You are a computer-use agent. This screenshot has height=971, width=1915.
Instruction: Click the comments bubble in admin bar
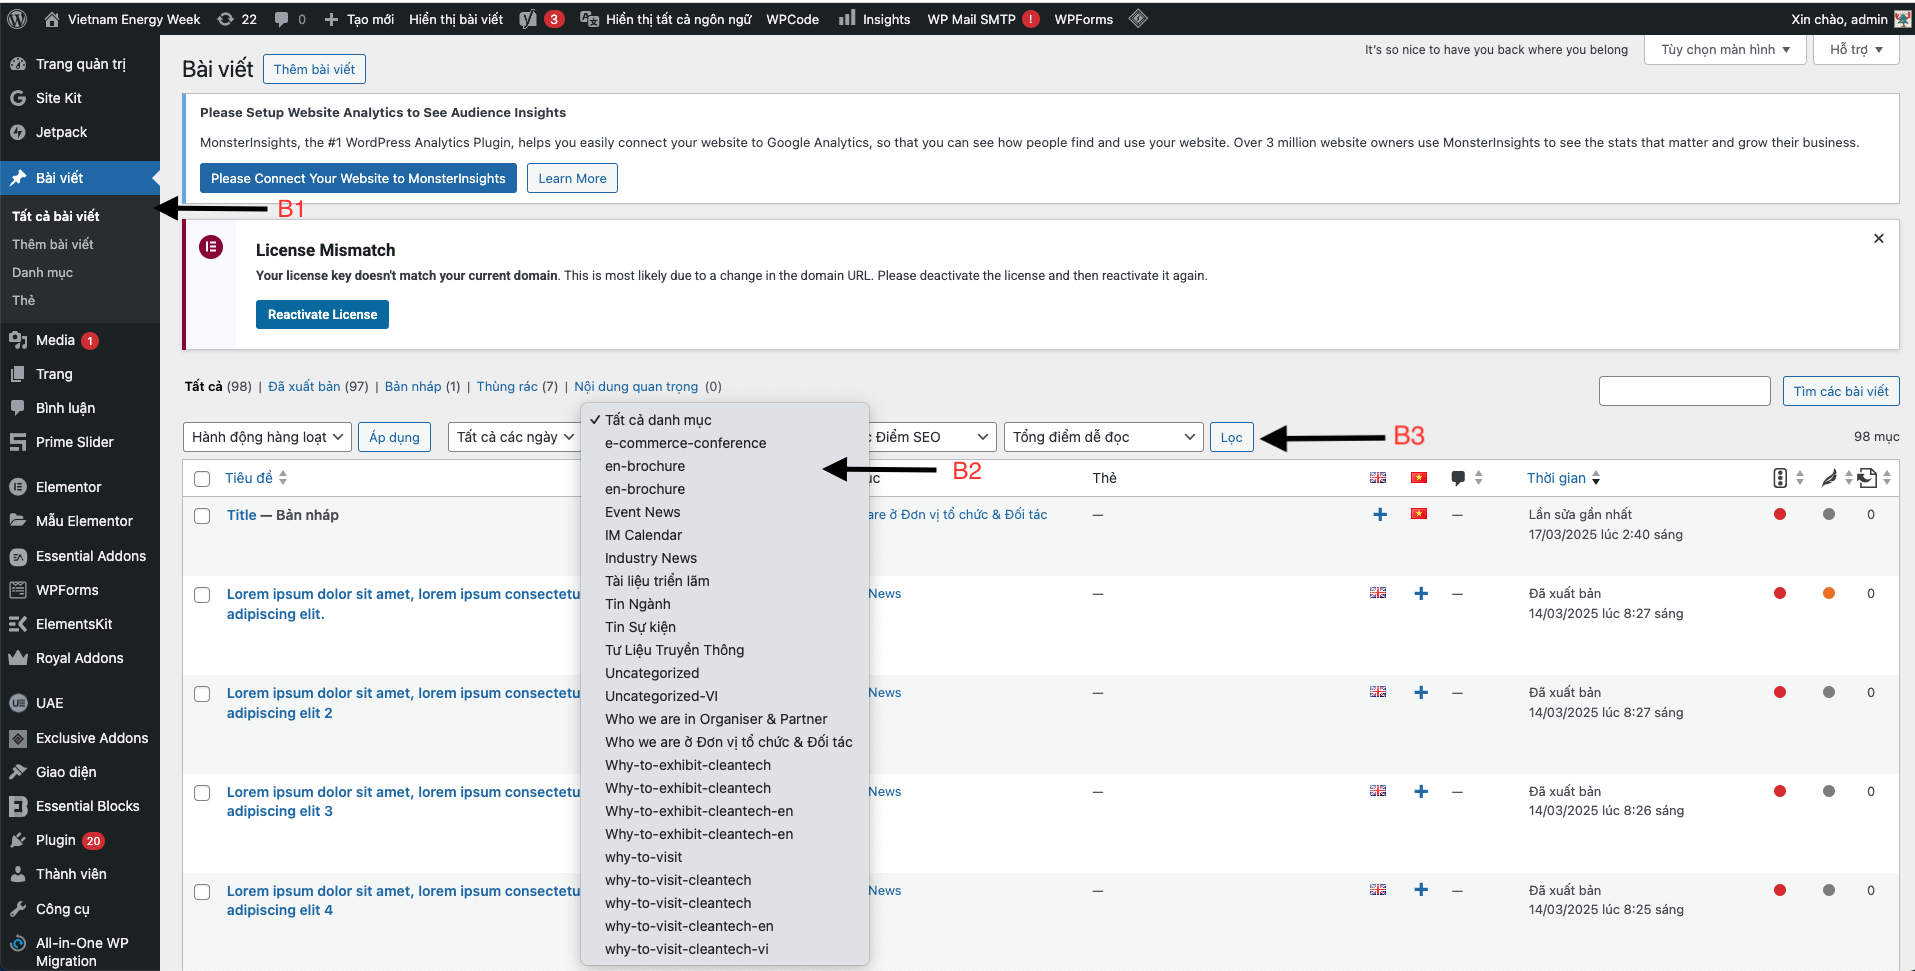282,19
